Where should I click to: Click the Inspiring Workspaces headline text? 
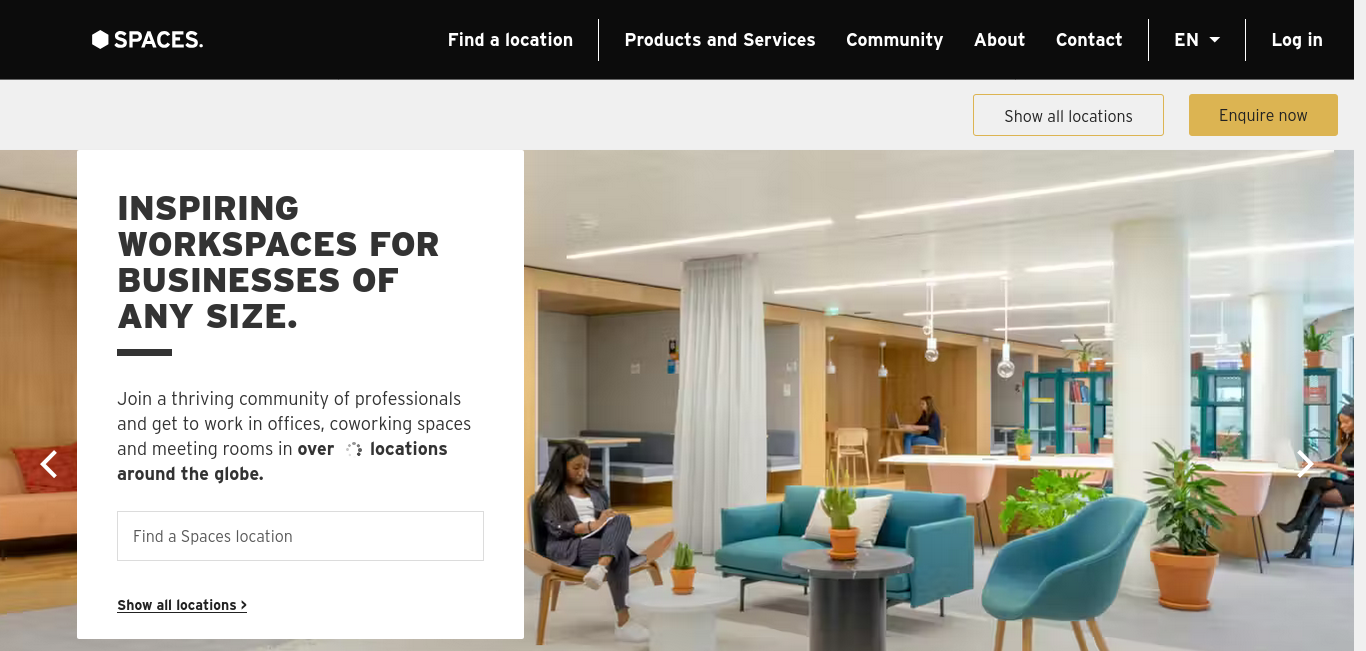(278, 262)
